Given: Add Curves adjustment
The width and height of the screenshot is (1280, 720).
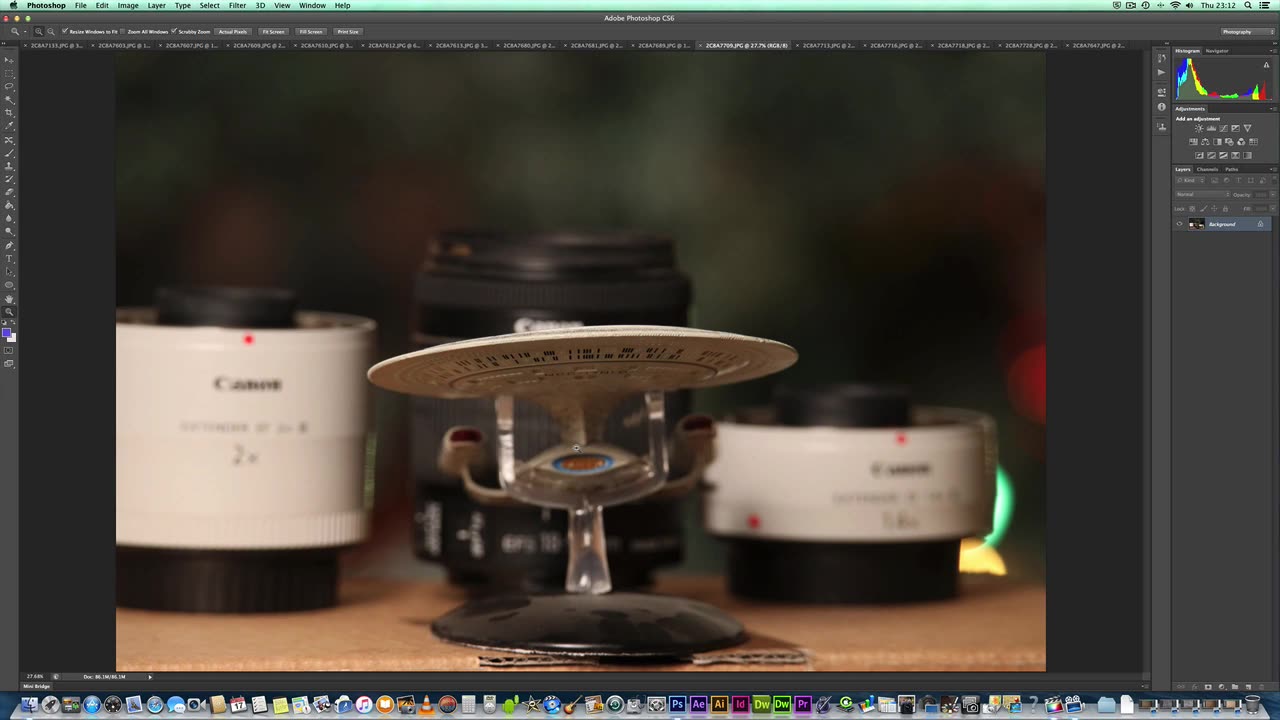Looking at the screenshot, I should click(x=1223, y=128).
